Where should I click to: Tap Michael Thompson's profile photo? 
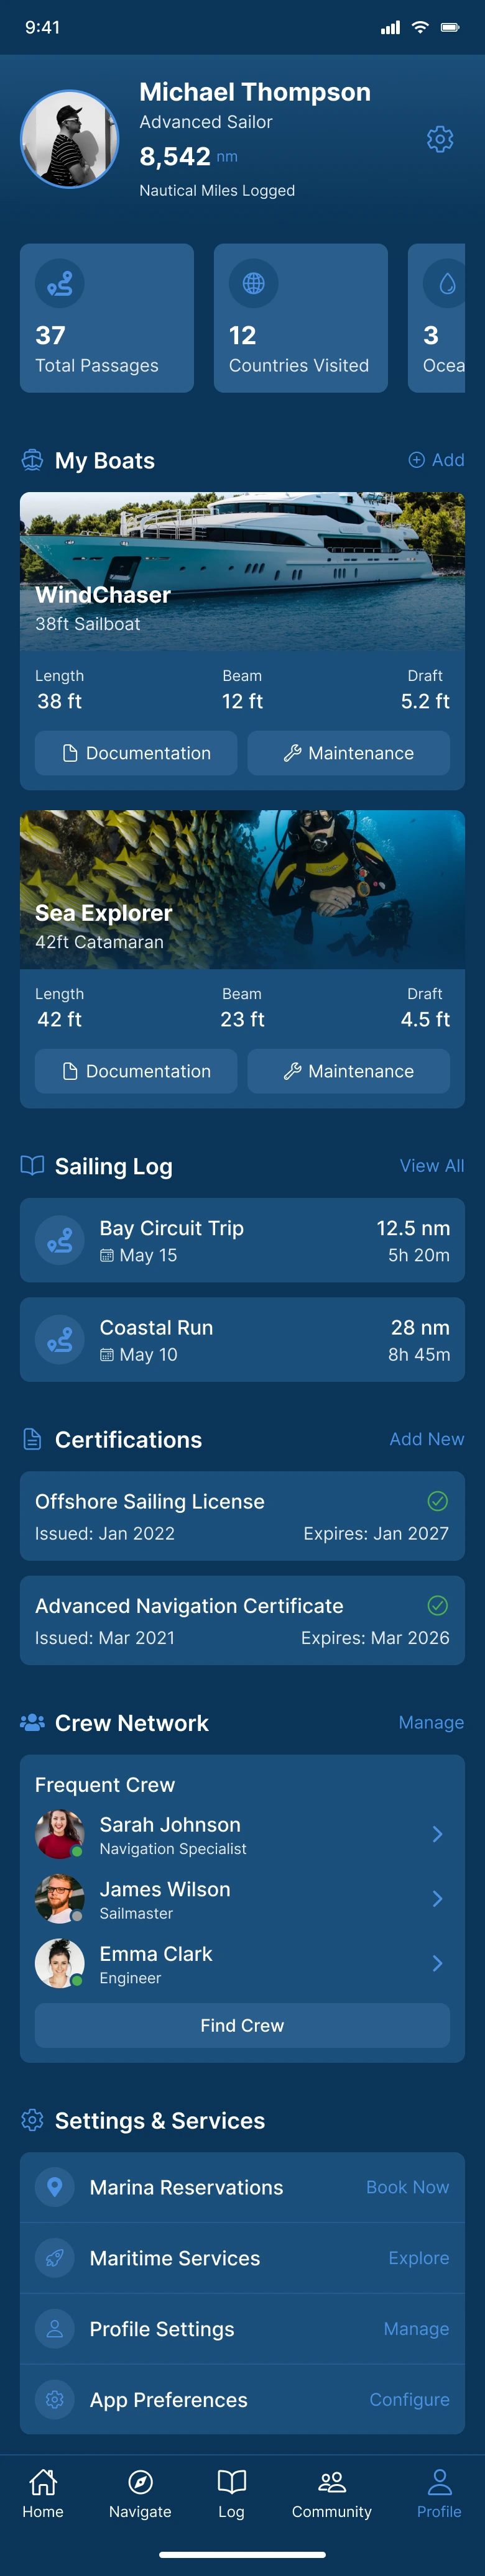70,139
